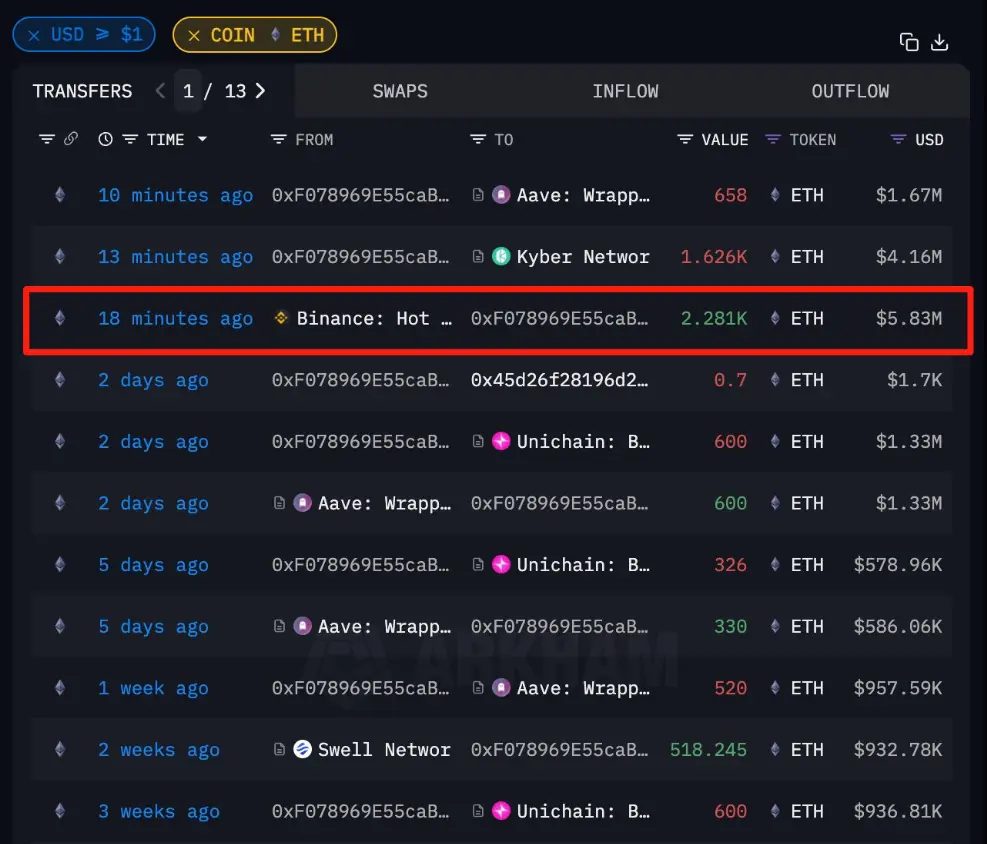
Task: Click the Ethereum chain icon in the 1 week ago row
Action: (60, 688)
